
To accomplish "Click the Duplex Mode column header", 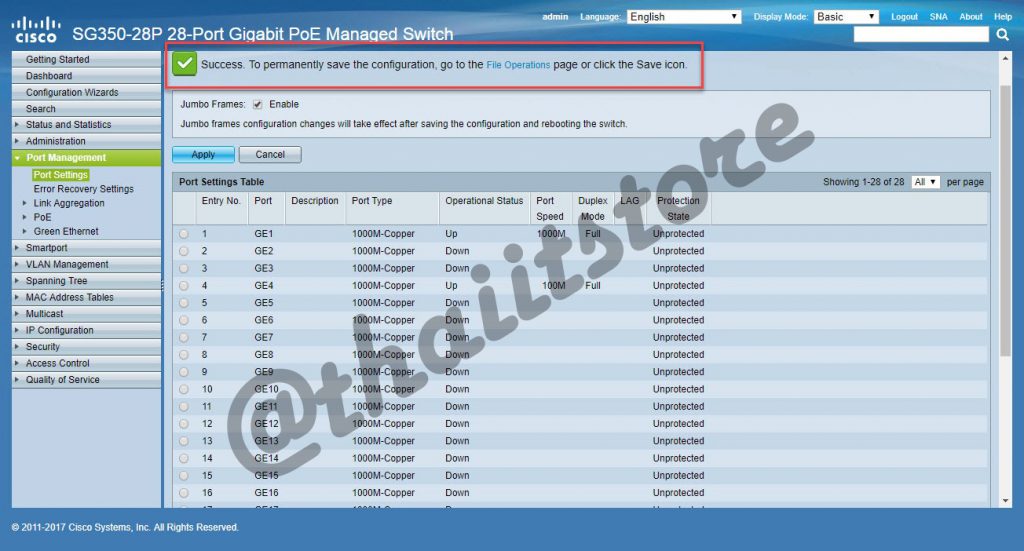I will click(592, 208).
